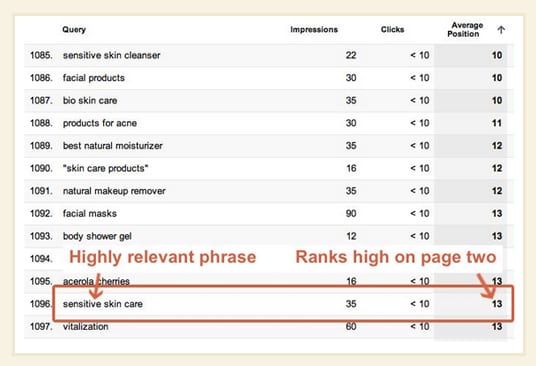
Task: Open 'best natural moisturizer' query
Action: 112,146
